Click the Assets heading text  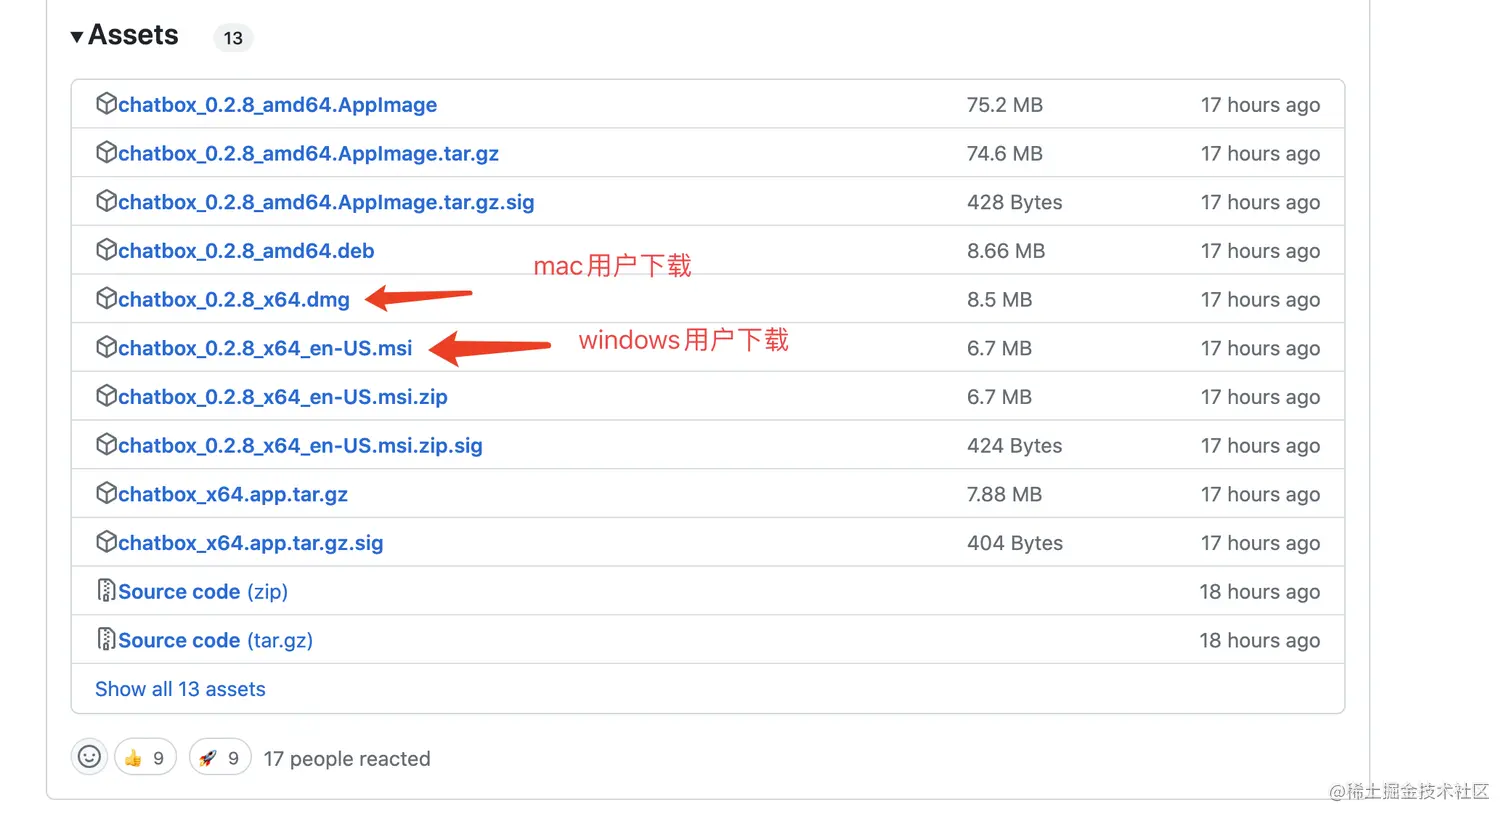pyautogui.click(x=133, y=35)
